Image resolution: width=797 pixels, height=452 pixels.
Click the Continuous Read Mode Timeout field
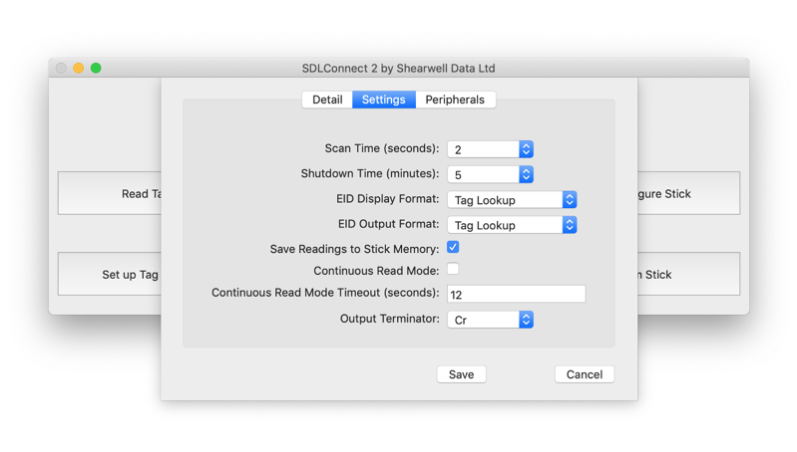coord(515,294)
